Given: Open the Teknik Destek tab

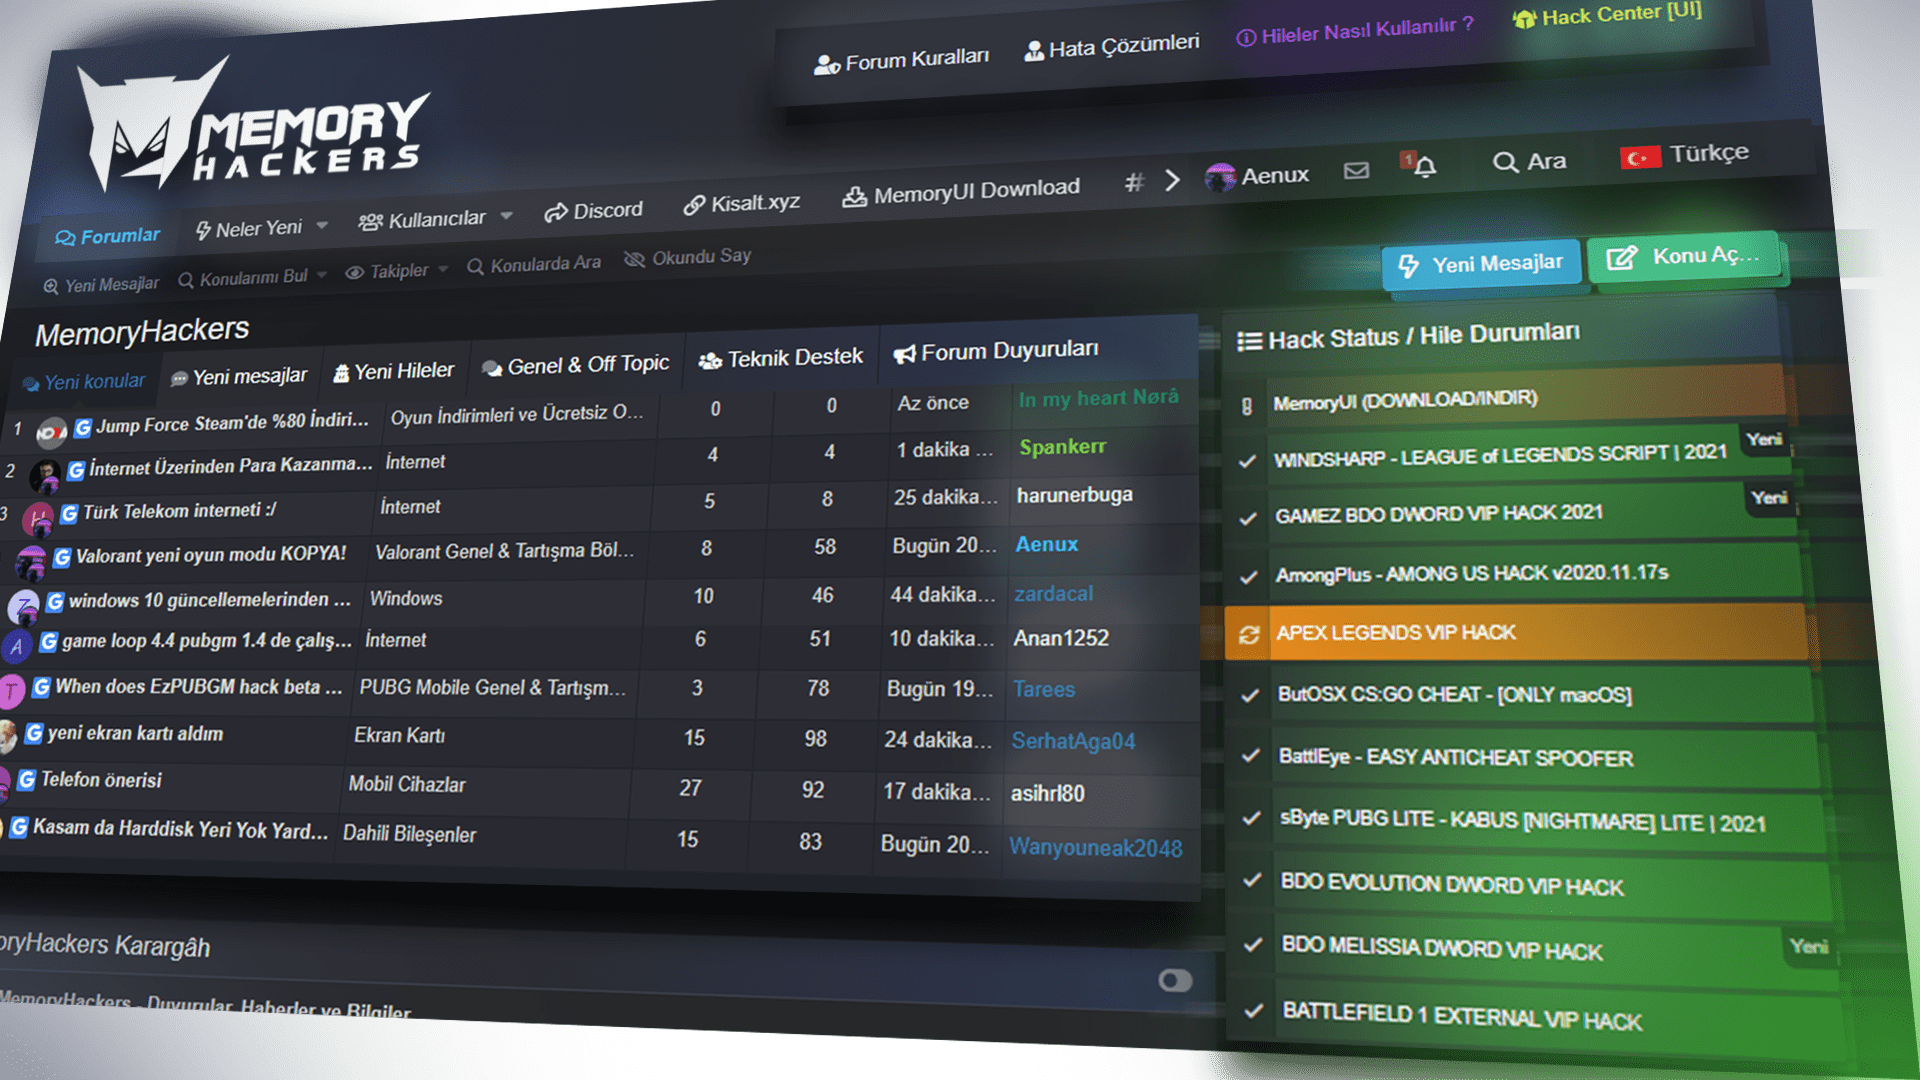Looking at the screenshot, I should (781, 358).
